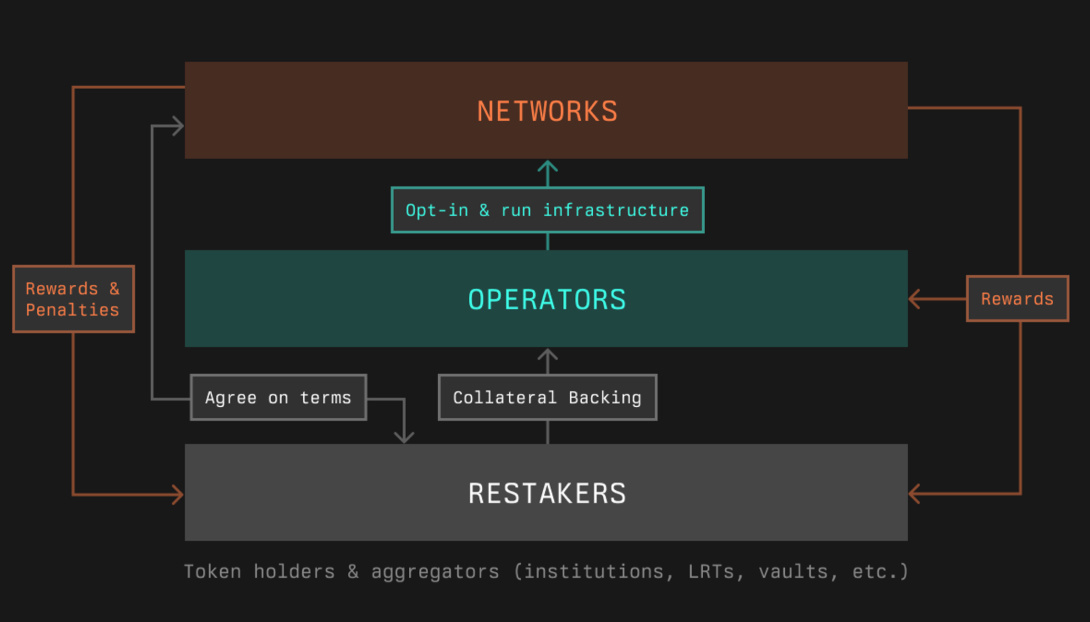This screenshot has width=1090, height=622.
Task: Select the Opt-in & run infrastructure label
Action: [547, 210]
